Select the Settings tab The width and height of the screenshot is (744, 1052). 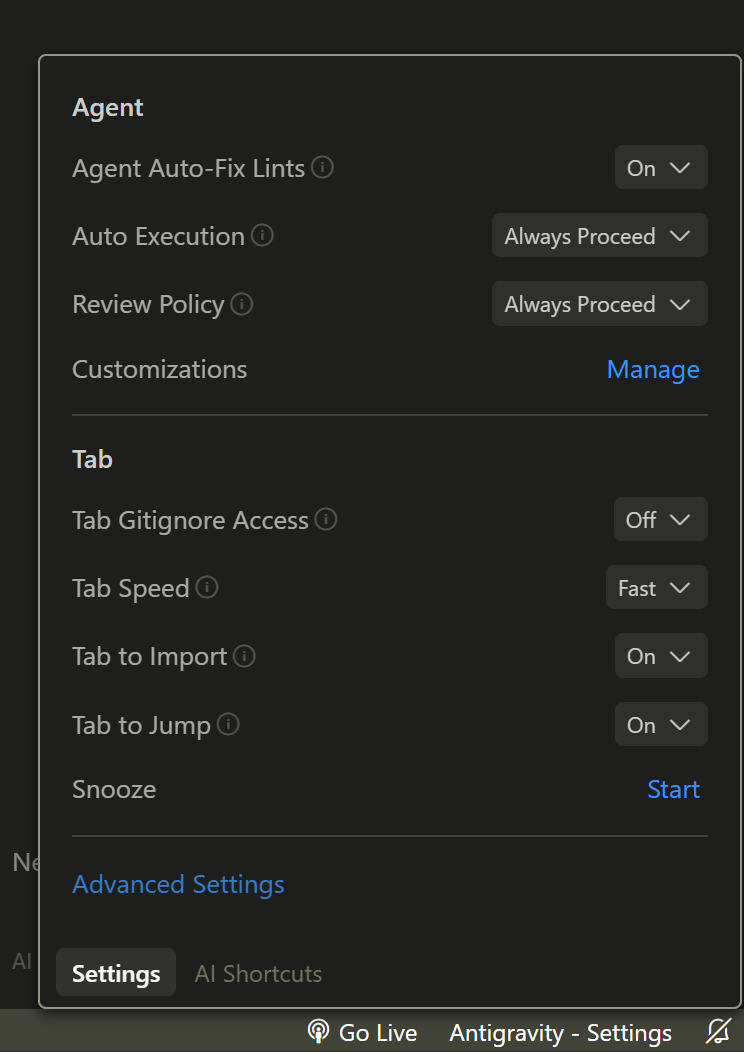click(116, 973)
